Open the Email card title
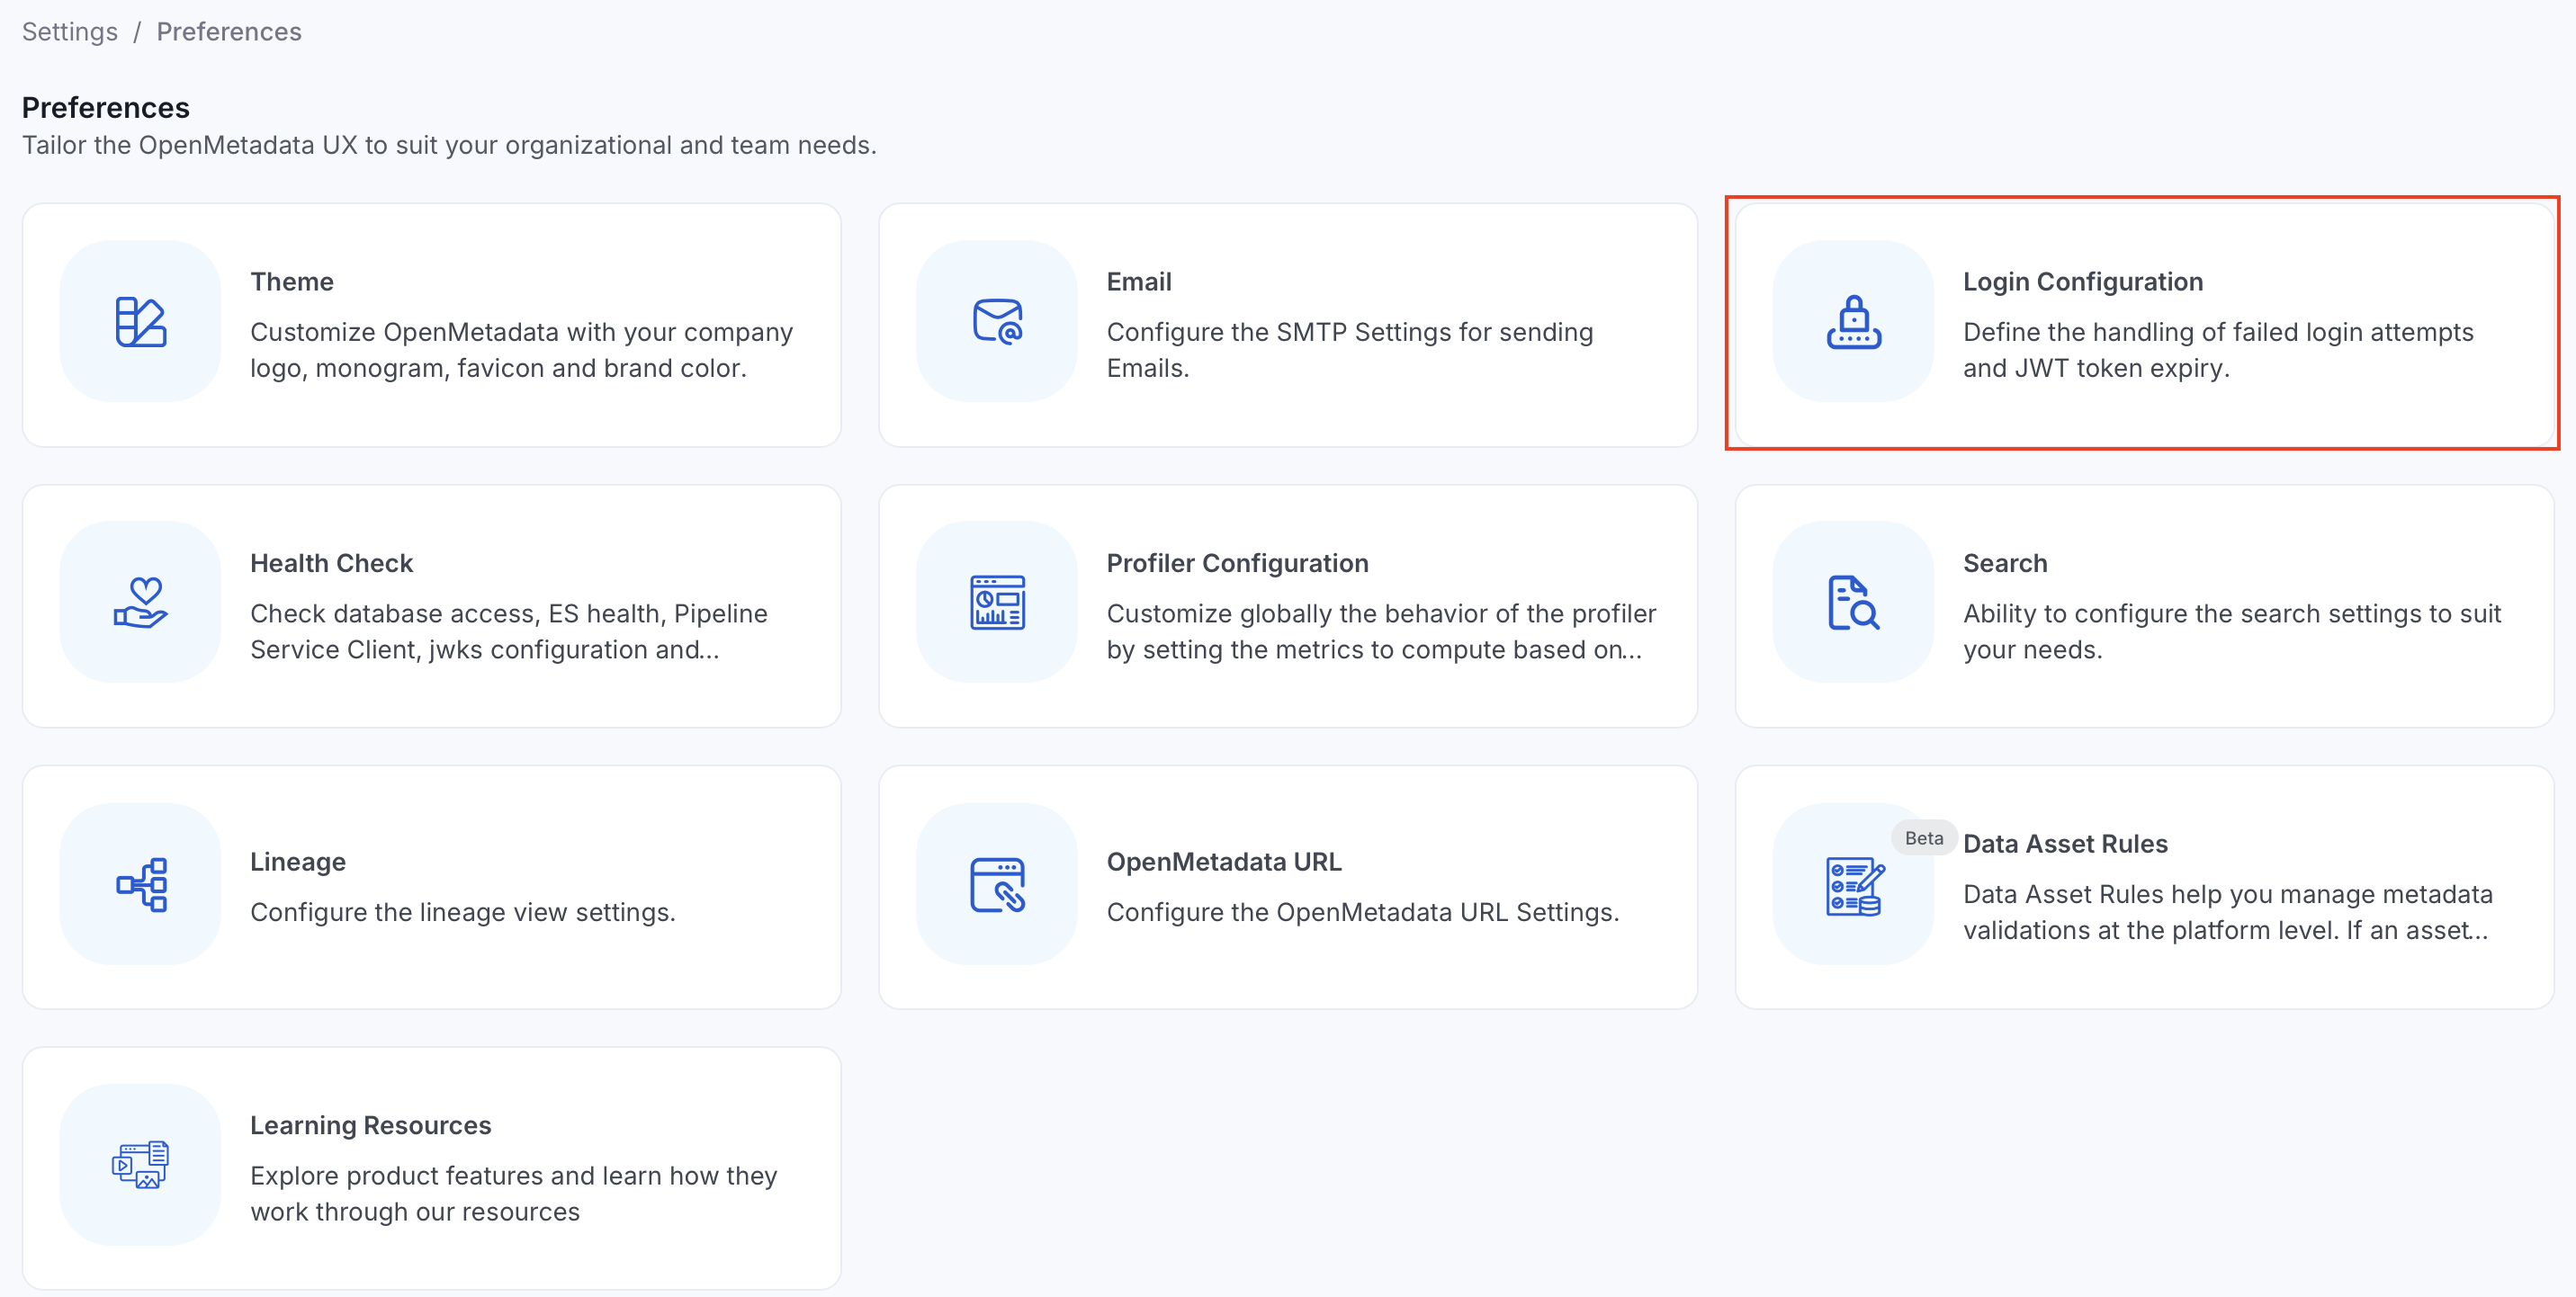Image resolution: width=2576 pixels, height=1297 pixels. pos(1139,282)
